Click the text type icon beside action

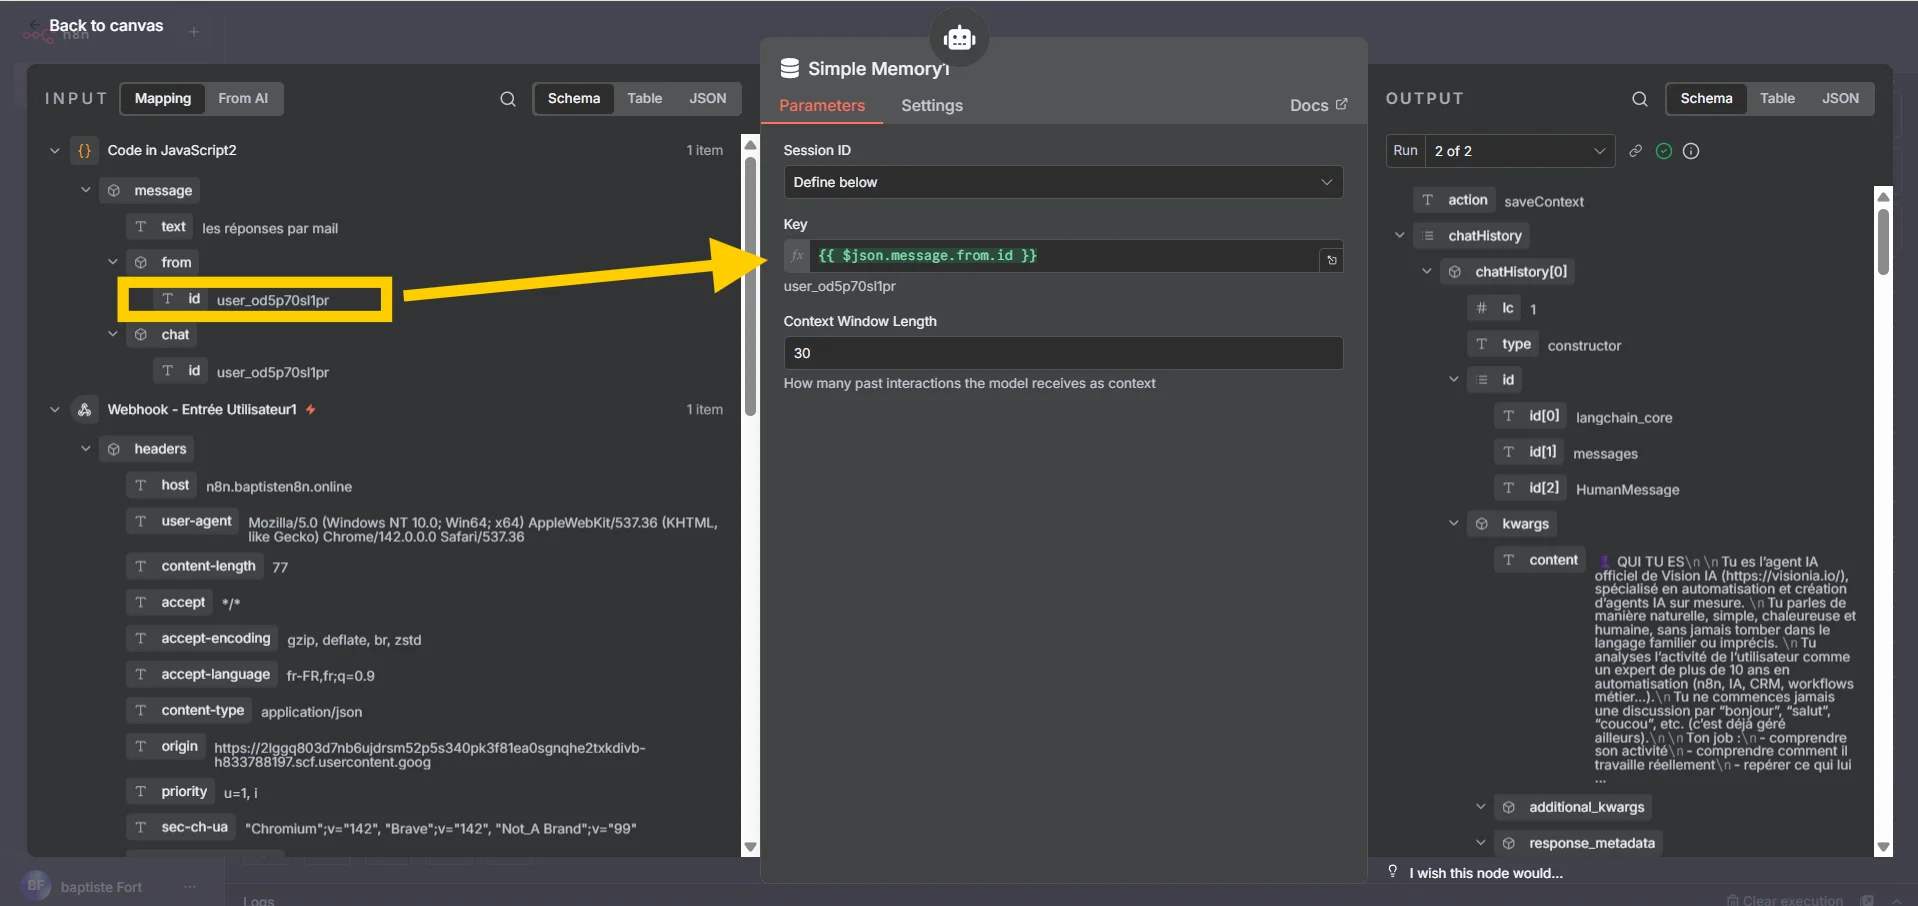tap(1428, 200)
